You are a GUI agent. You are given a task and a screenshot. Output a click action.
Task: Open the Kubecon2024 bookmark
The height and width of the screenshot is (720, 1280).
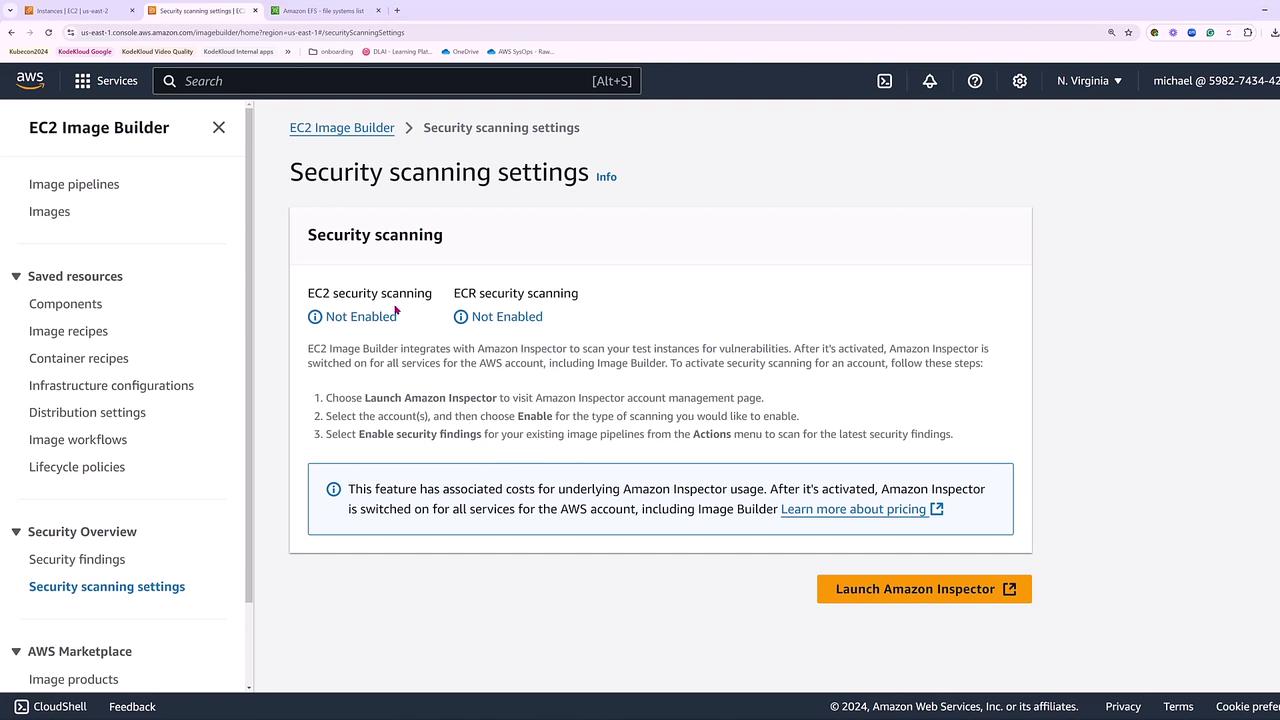[28, 51]
